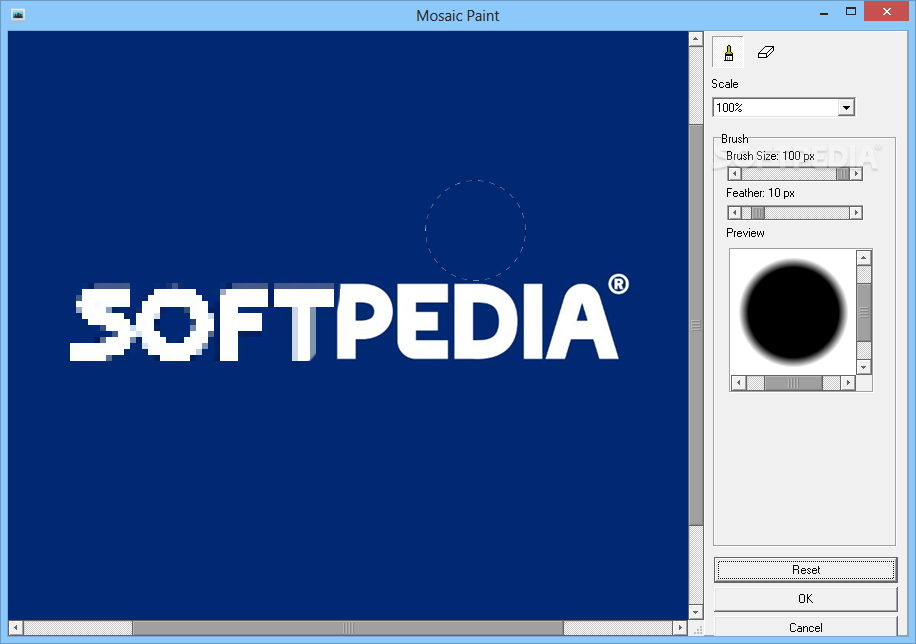Click preview vertical scrollbar up arrow
The height and width of the screenshot is (644, 916).
tap(863, 258)
